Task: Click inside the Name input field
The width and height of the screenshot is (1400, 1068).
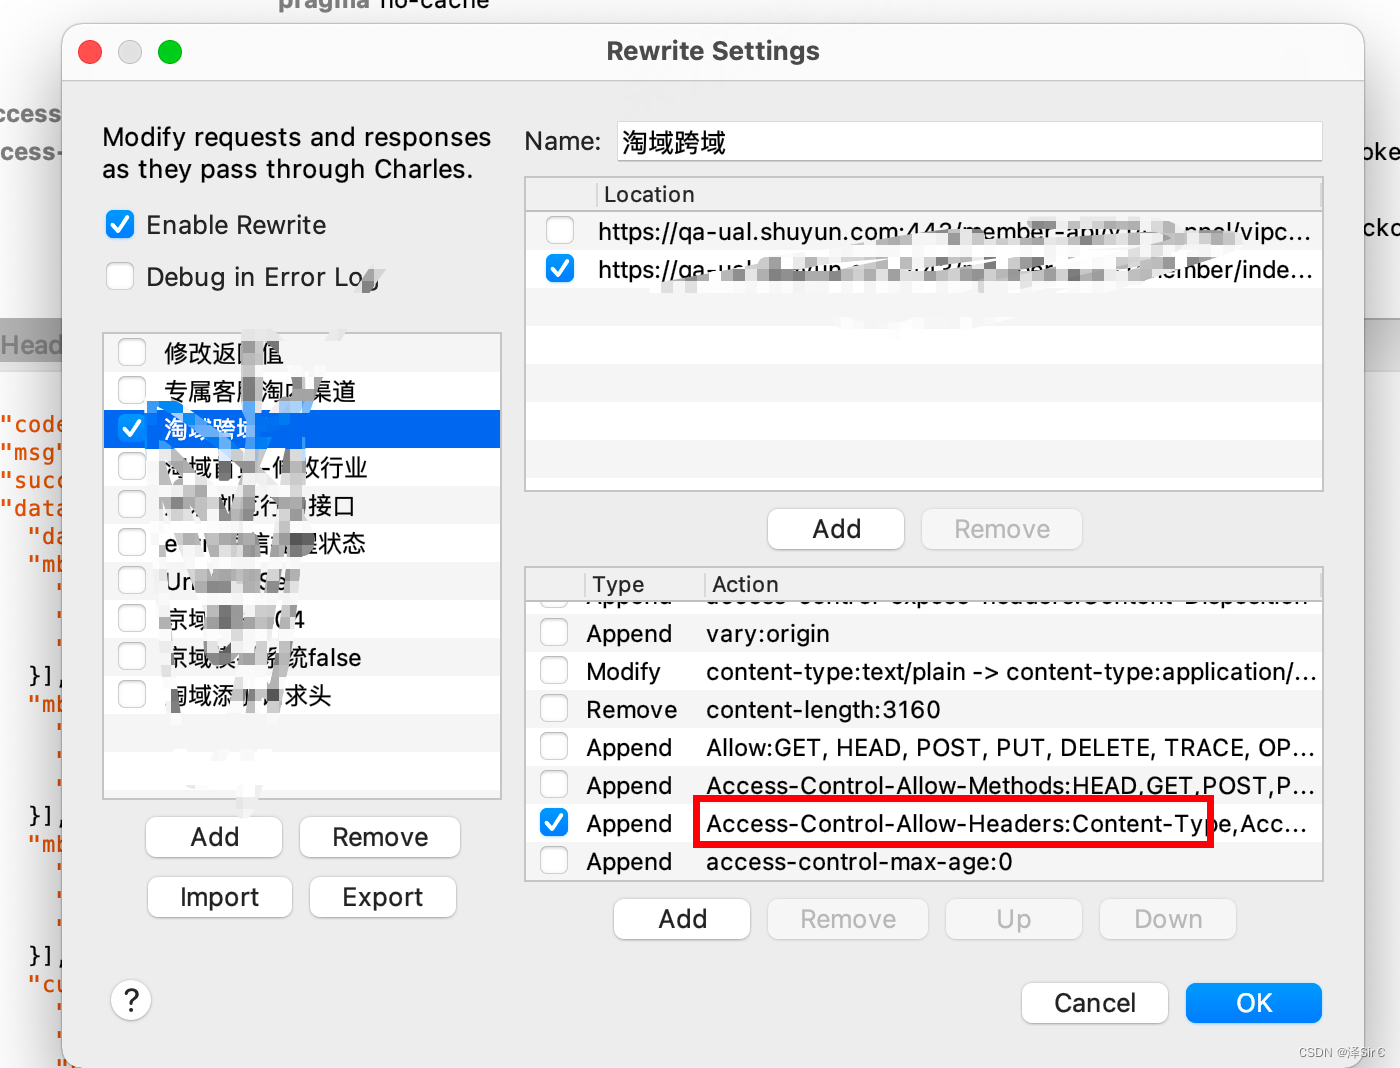Action: pos(968,141)
